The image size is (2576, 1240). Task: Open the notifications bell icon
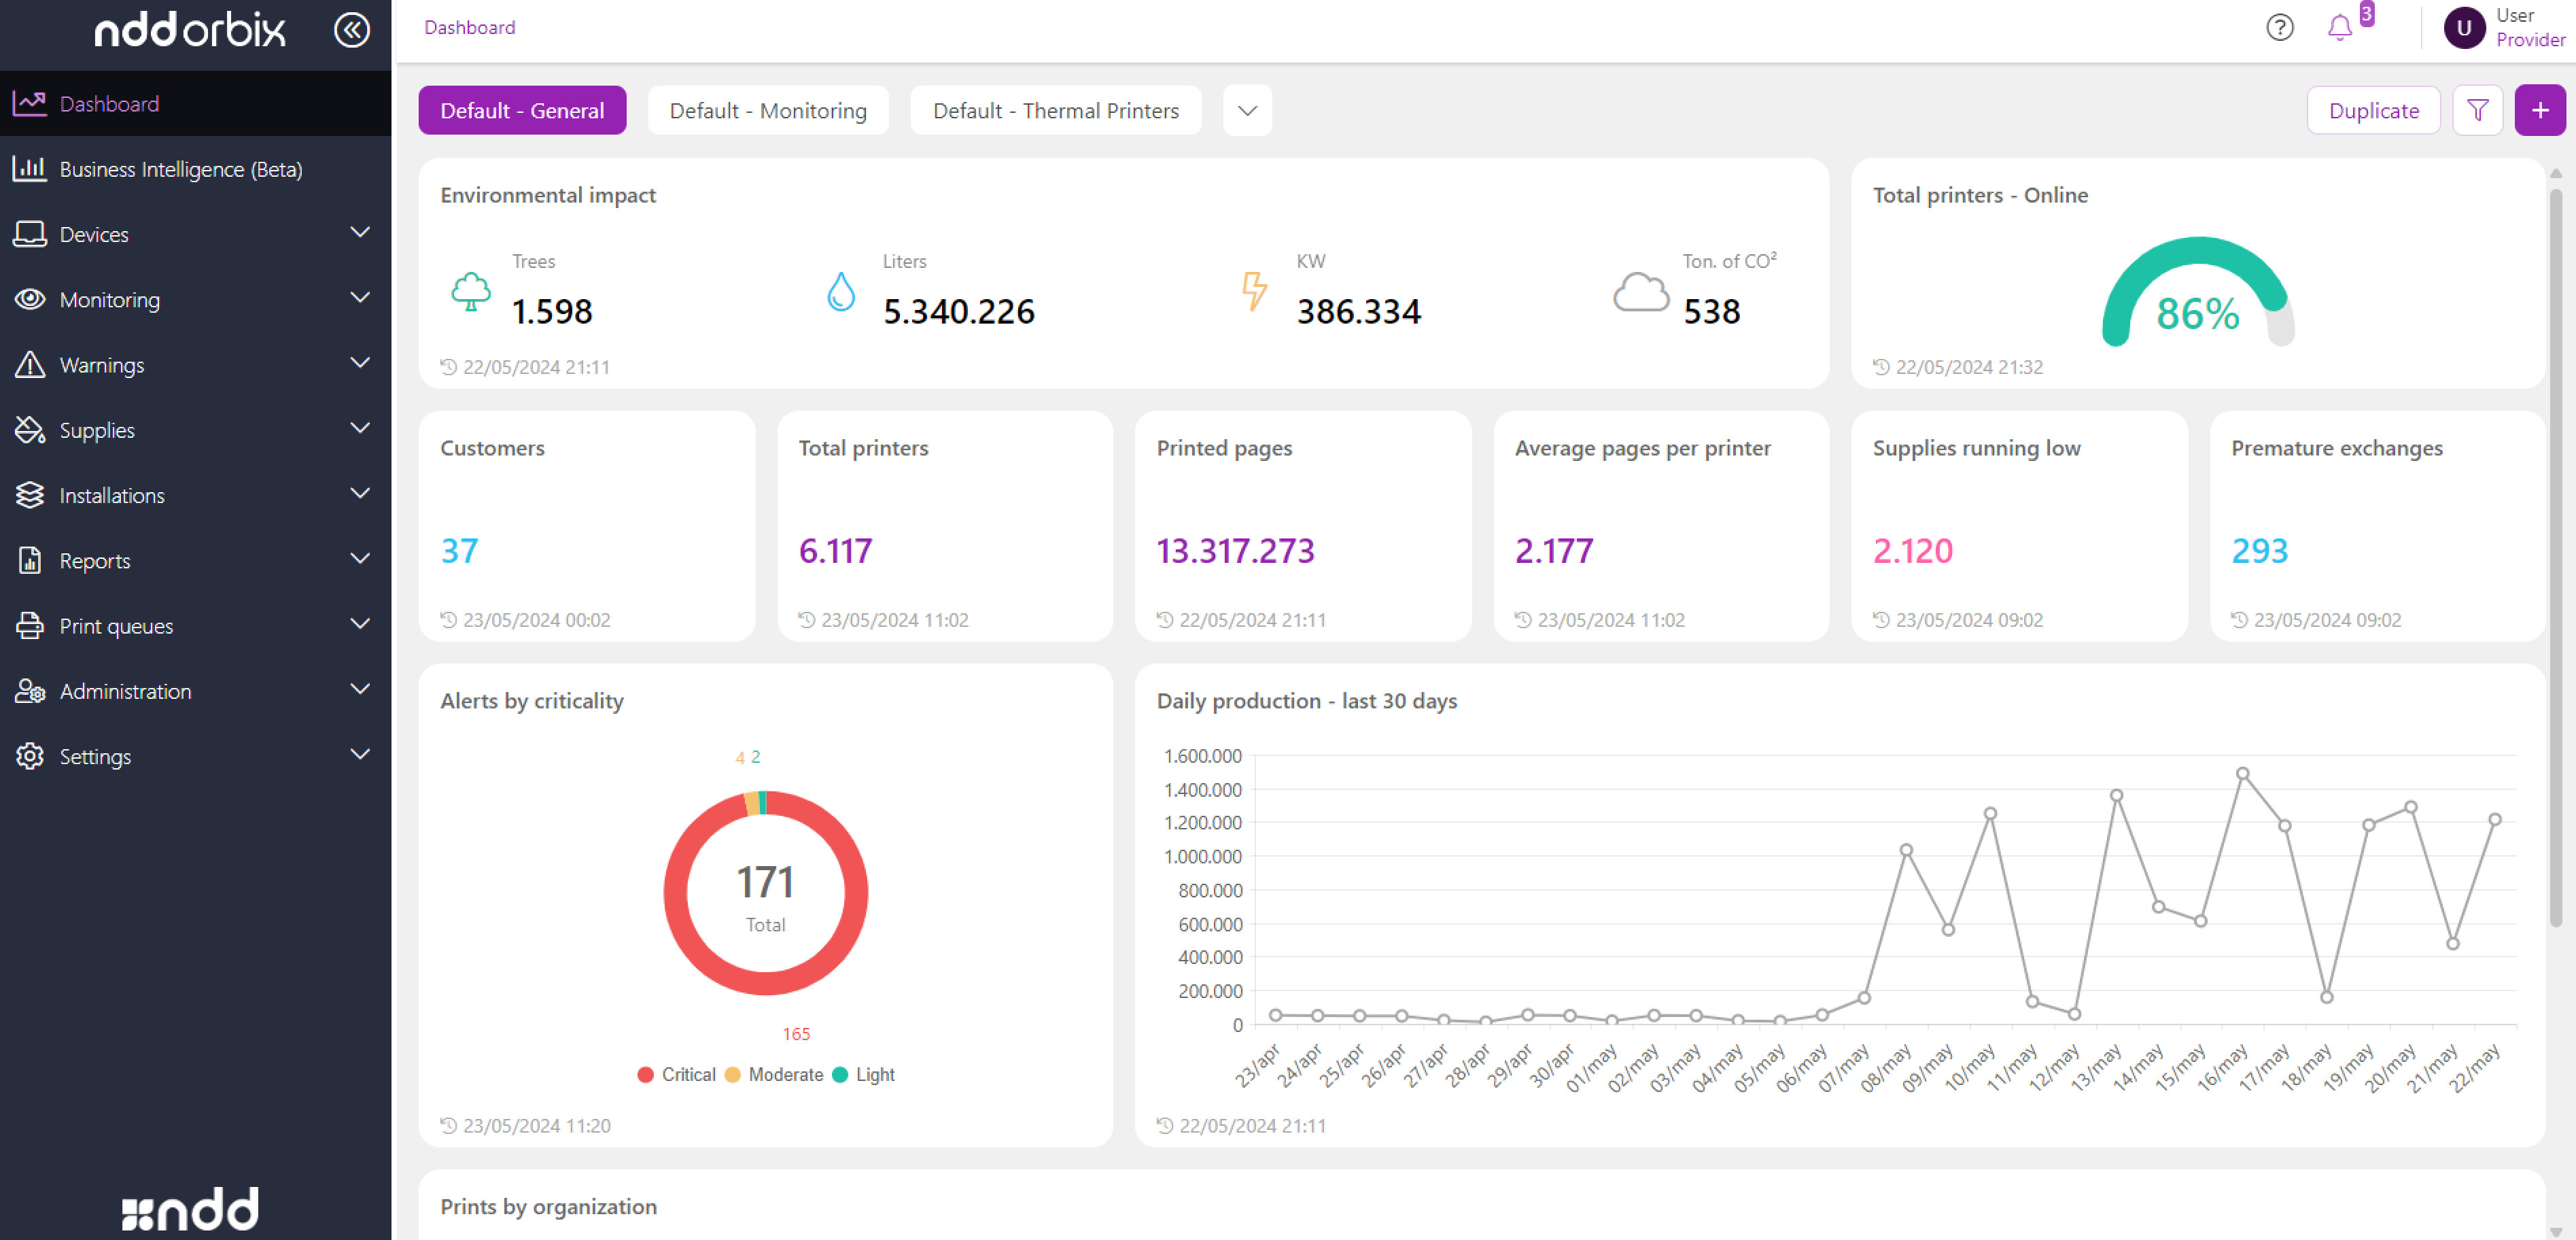pyautogui.click(x=2339, y=28)
